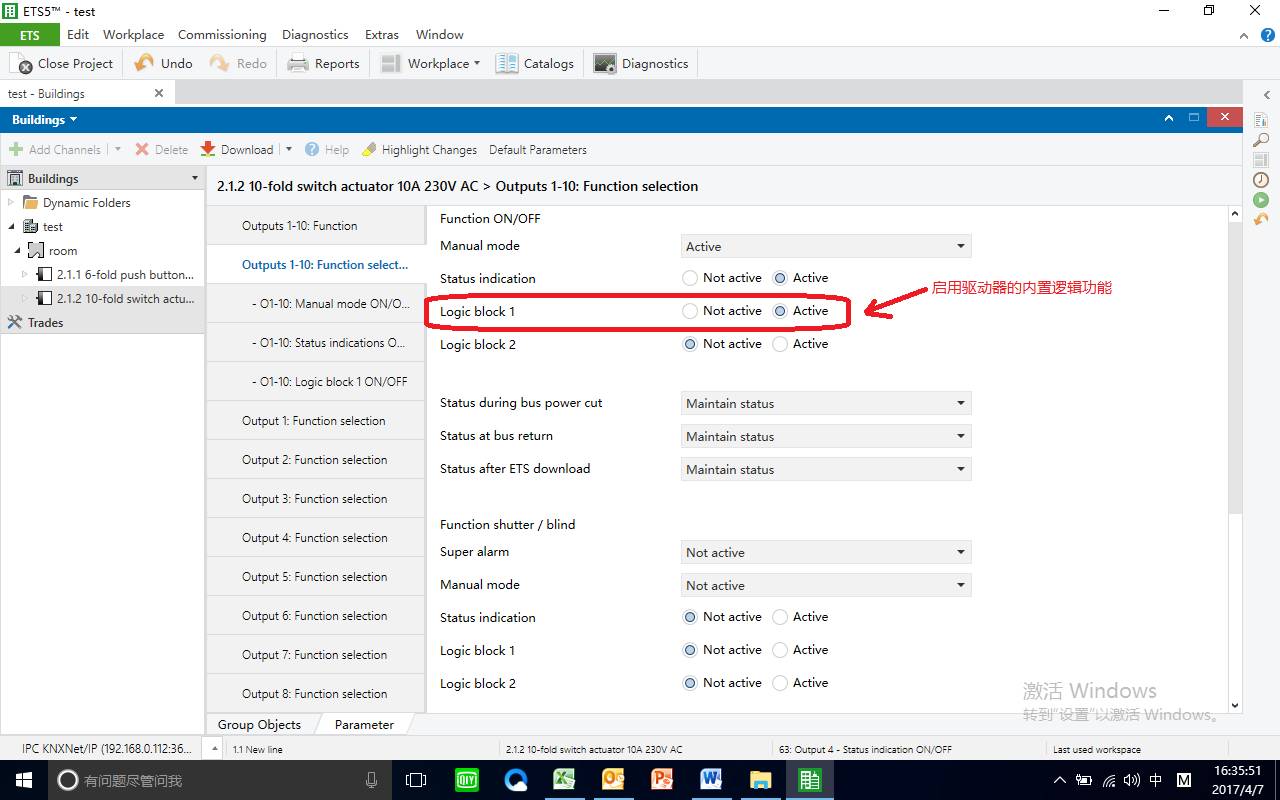Open the Window menu

439,34
